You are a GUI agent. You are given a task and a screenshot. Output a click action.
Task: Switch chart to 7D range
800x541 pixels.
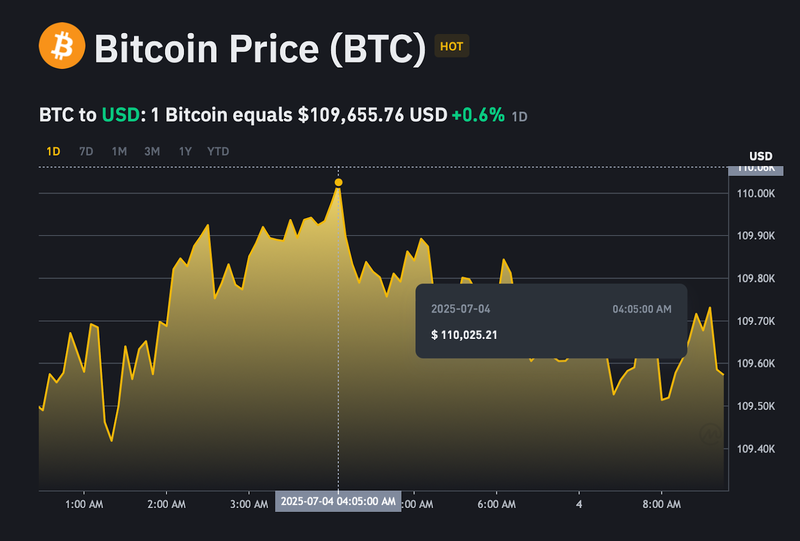point(86,151)
